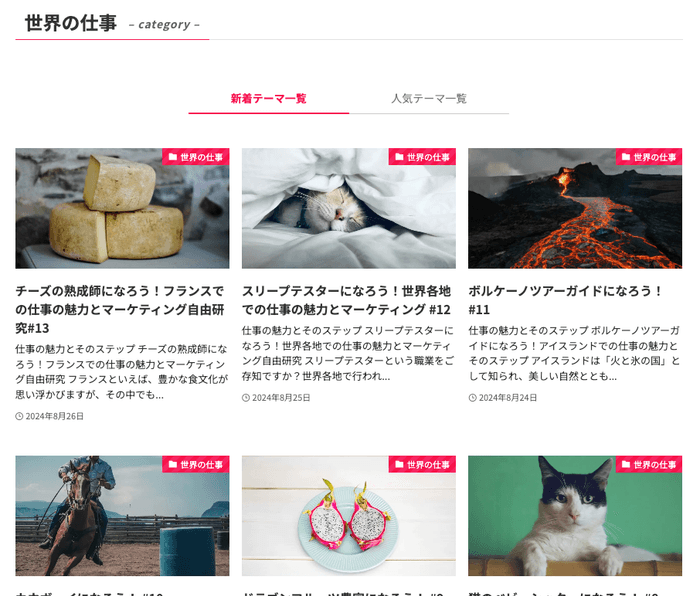Click 世界の仕事 category tag on cheese image

[196, 157]
